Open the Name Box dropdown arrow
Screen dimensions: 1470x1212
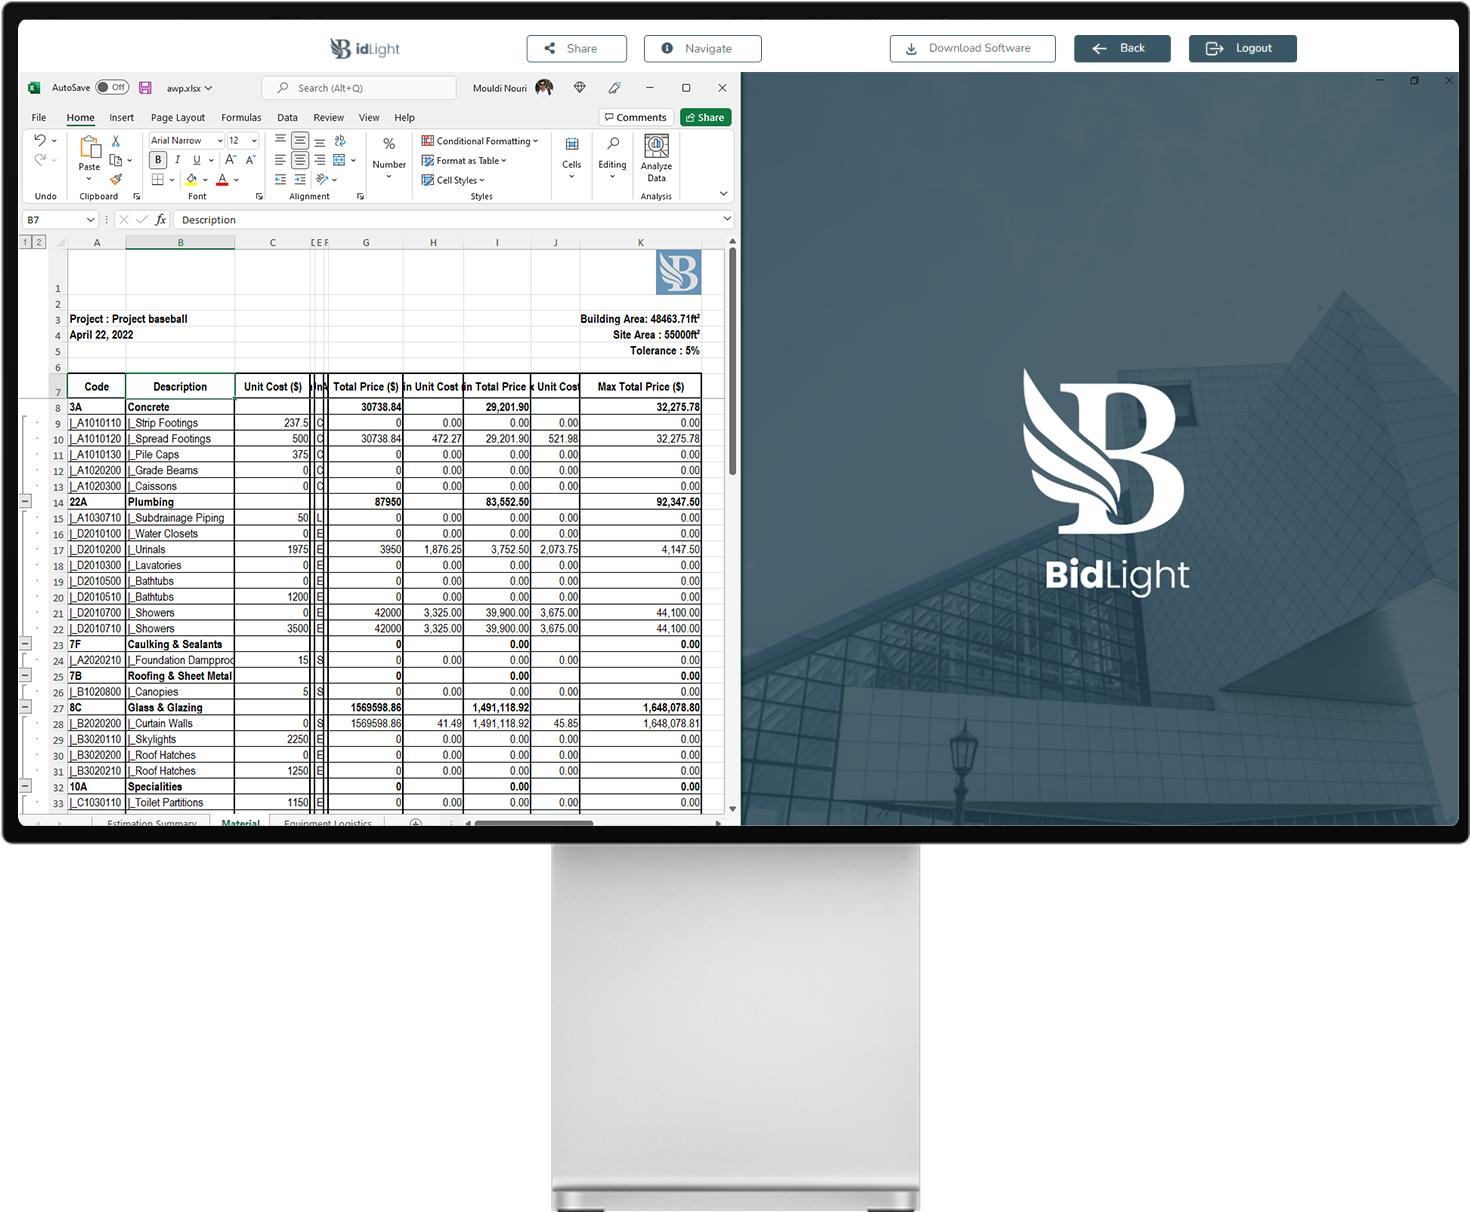pos(90,220)
